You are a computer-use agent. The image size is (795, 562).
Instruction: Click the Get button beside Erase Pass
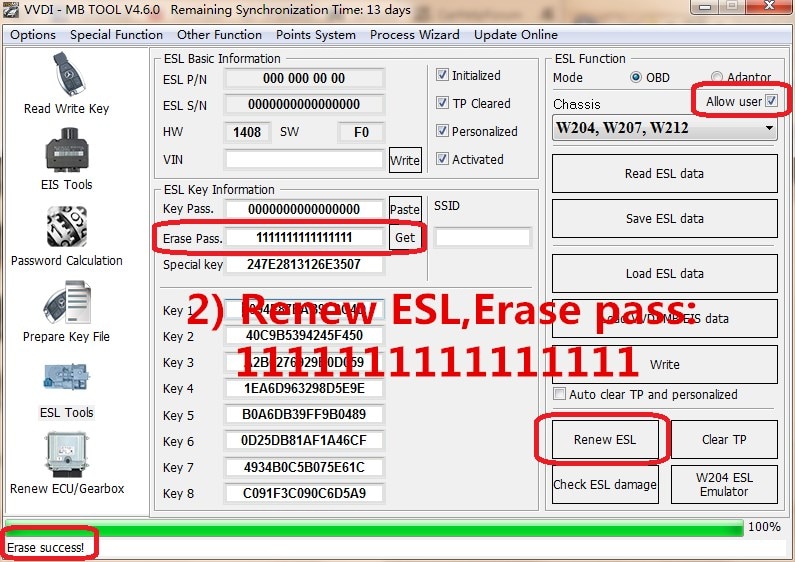point(405,238)
